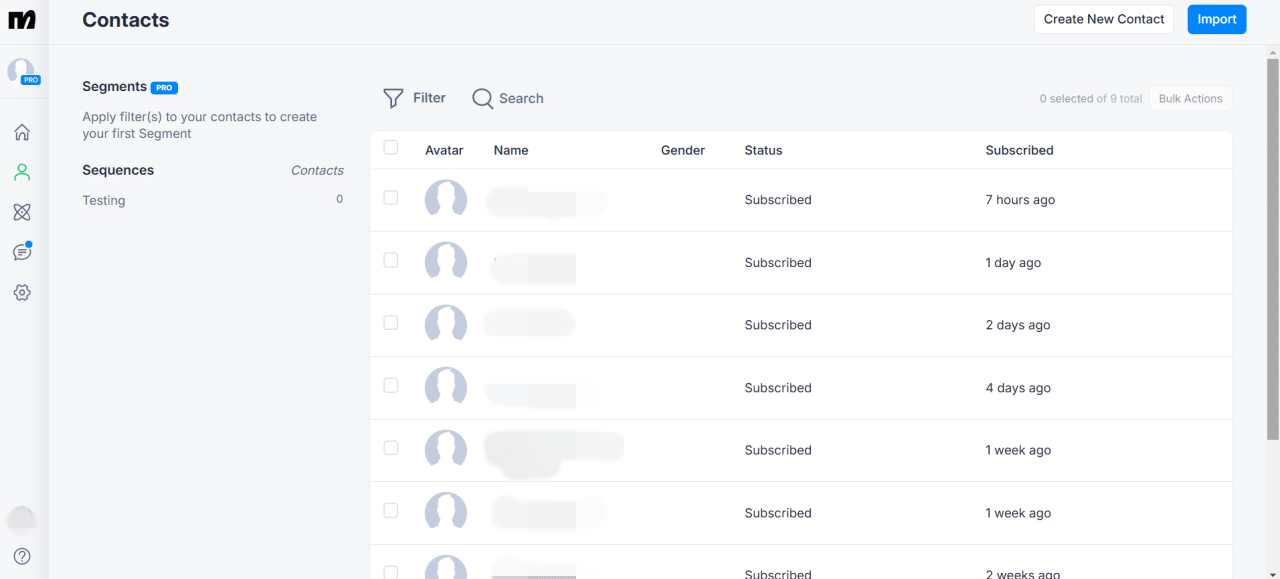This screenshot has height=579, width=1280.
Task: Check the select-all checkbox in table header
Action: [x=391, y=147]
